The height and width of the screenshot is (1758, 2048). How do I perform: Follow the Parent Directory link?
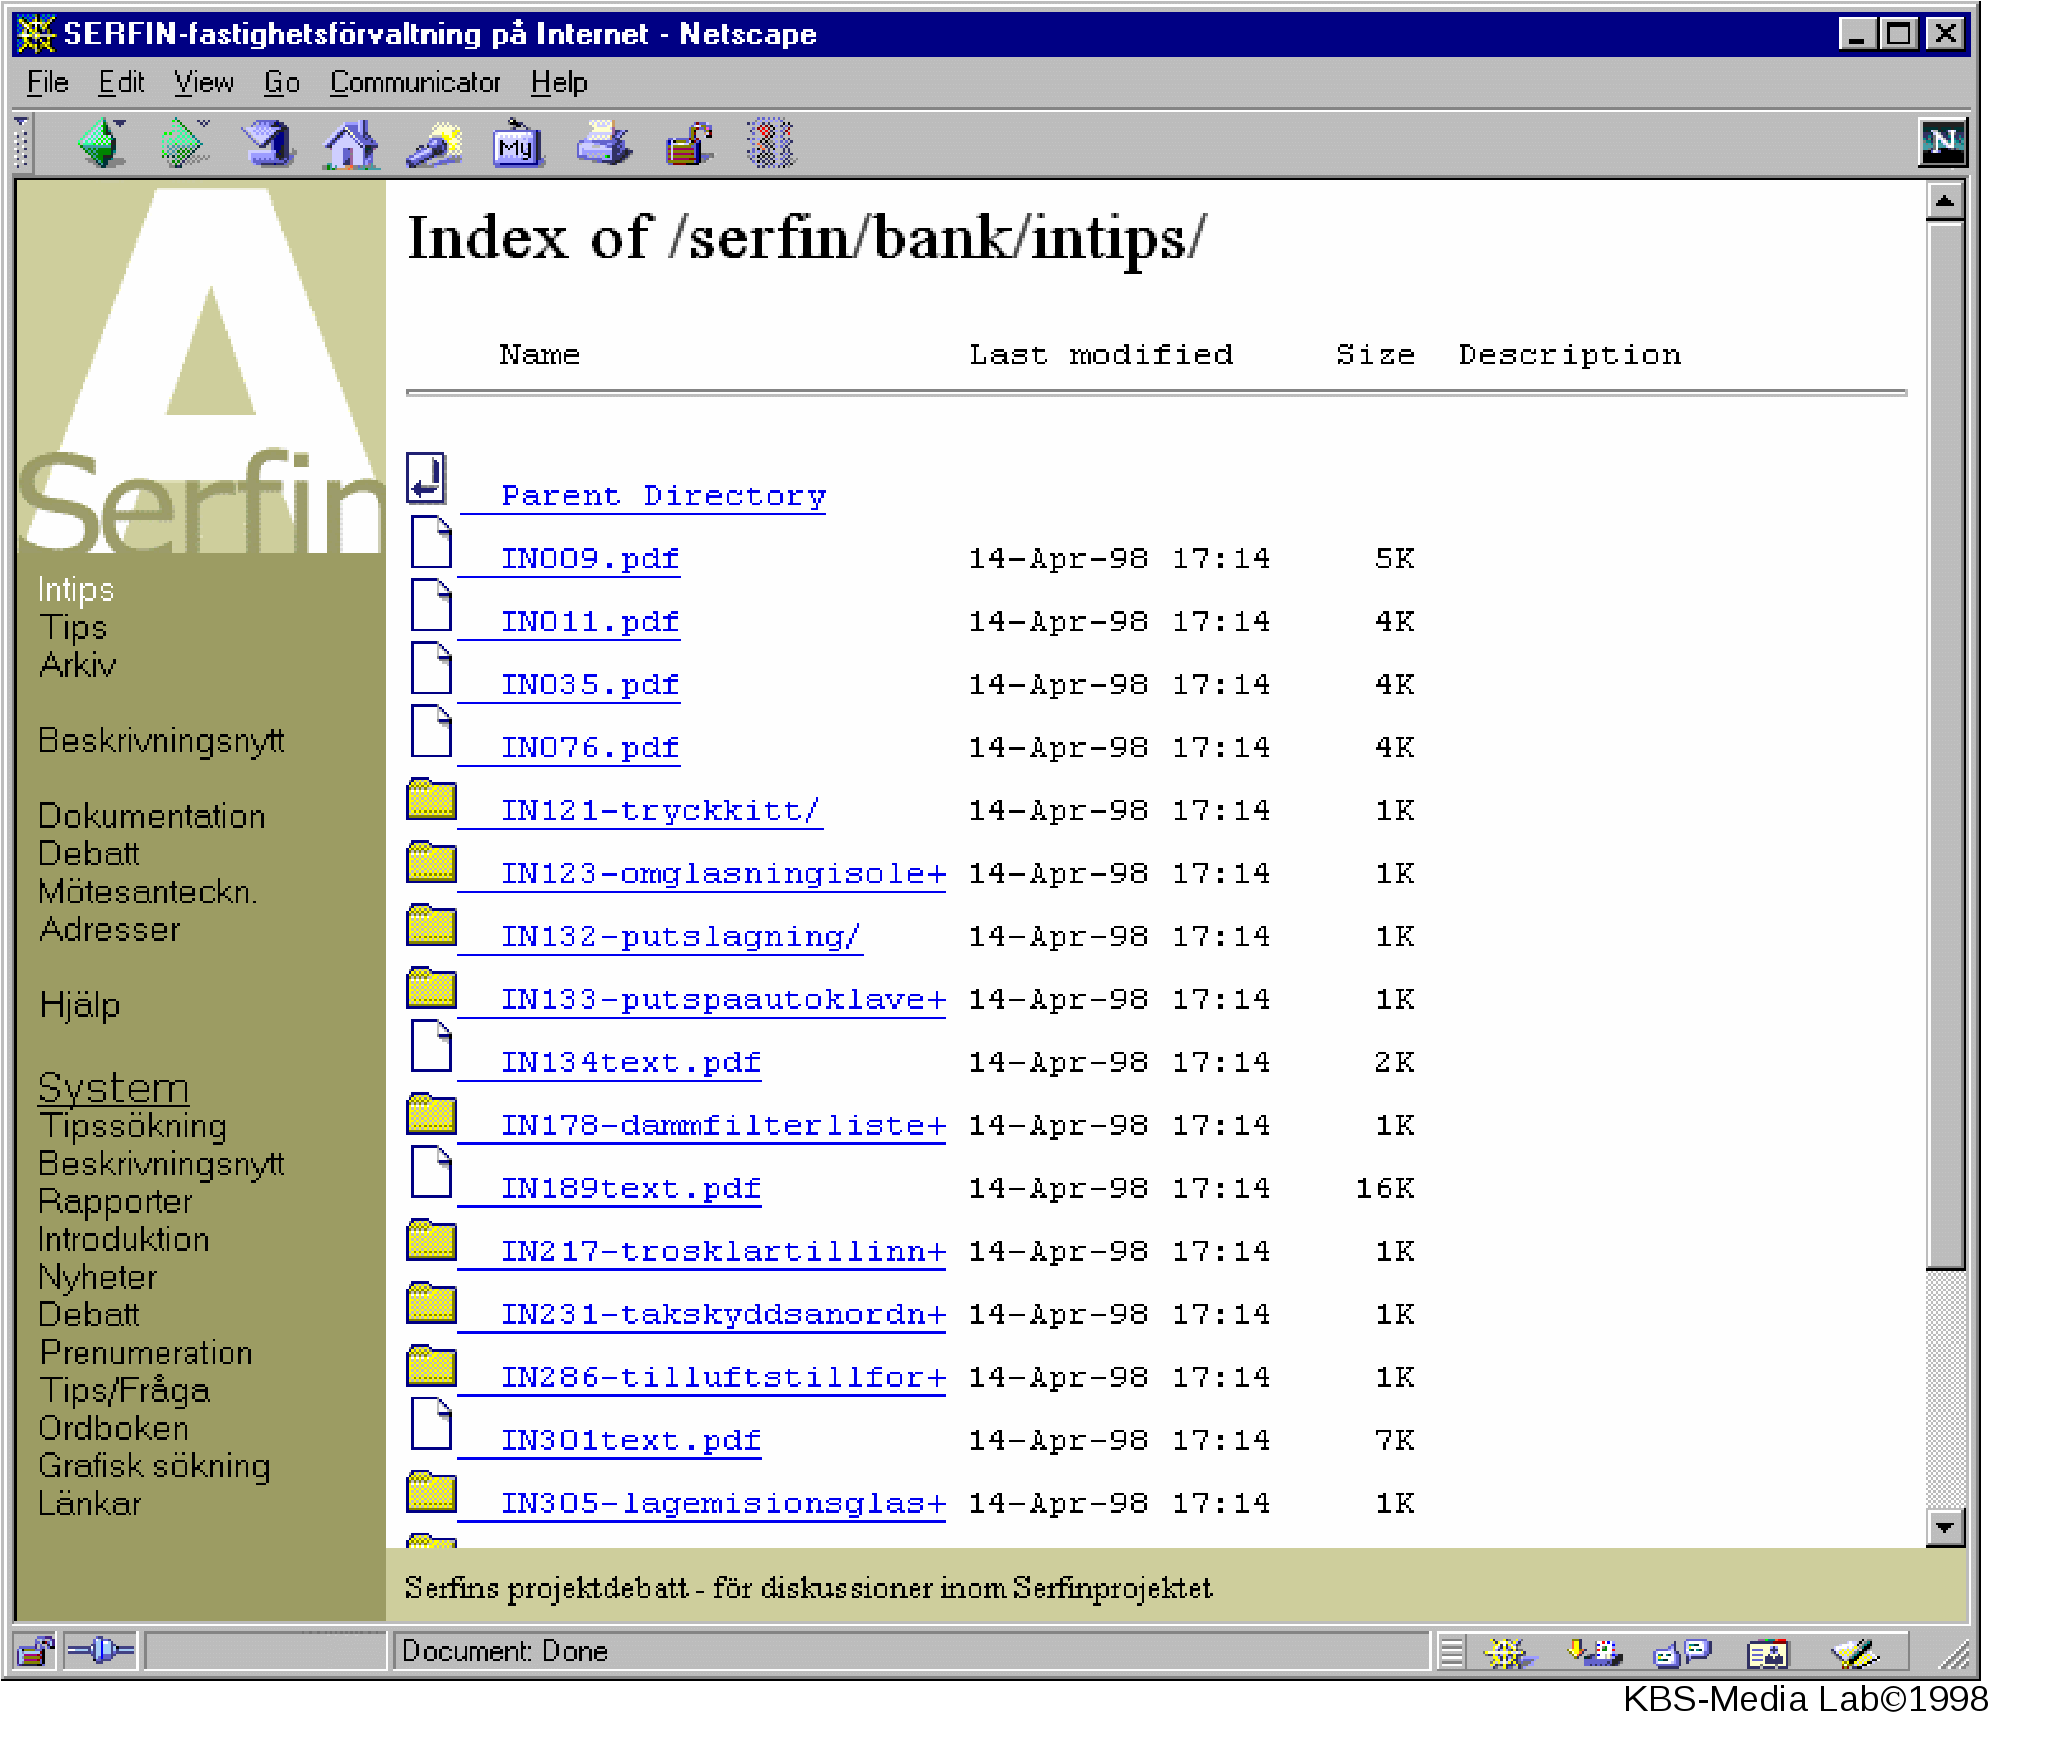click(663, 496)
